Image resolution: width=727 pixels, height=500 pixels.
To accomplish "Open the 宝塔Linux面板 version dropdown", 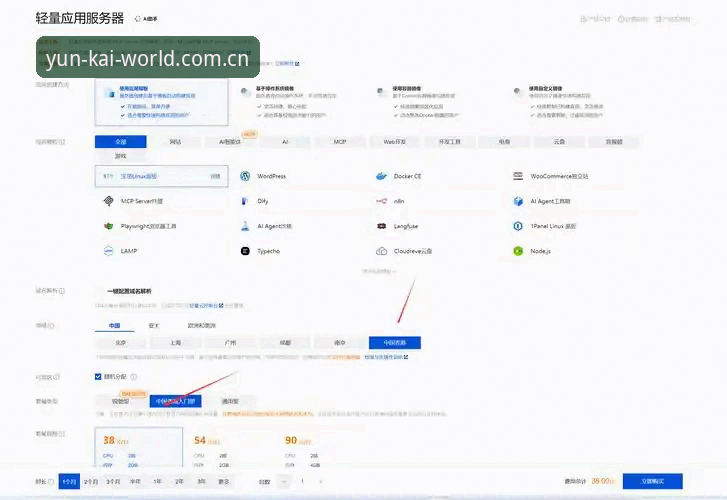I will click(216, 176).
